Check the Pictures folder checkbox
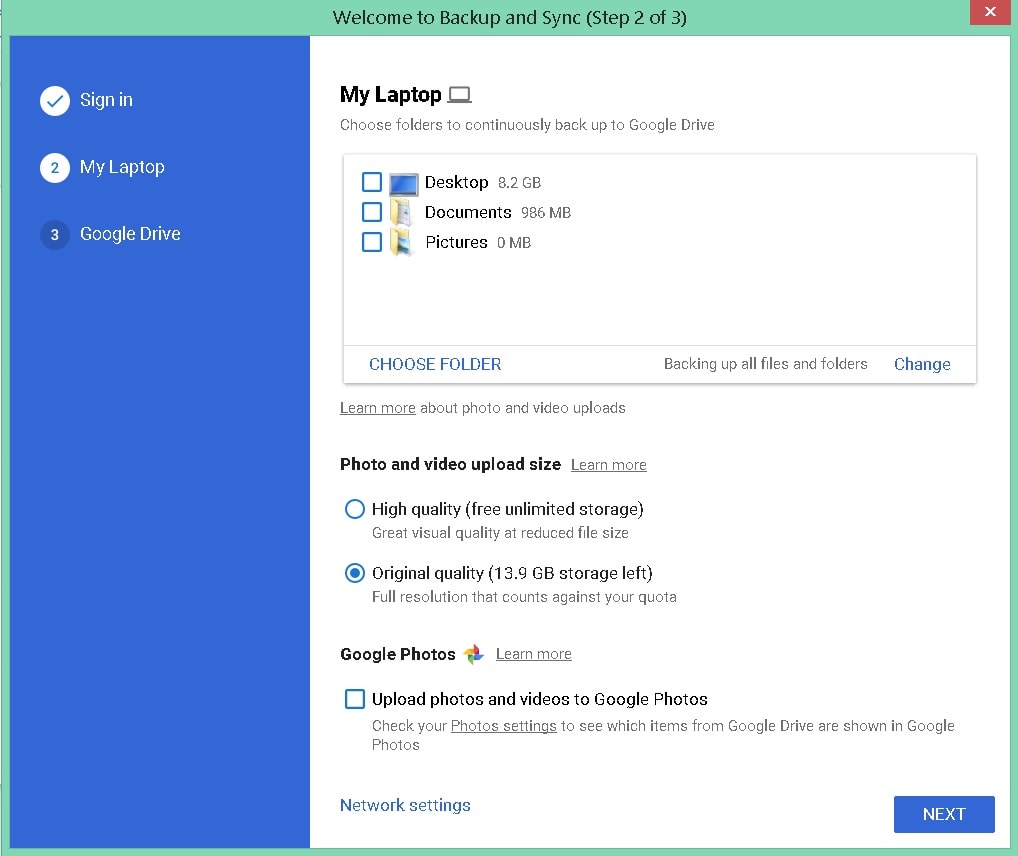The width and height of the screenshot is (1018, 856). click(x=372, y=242)
